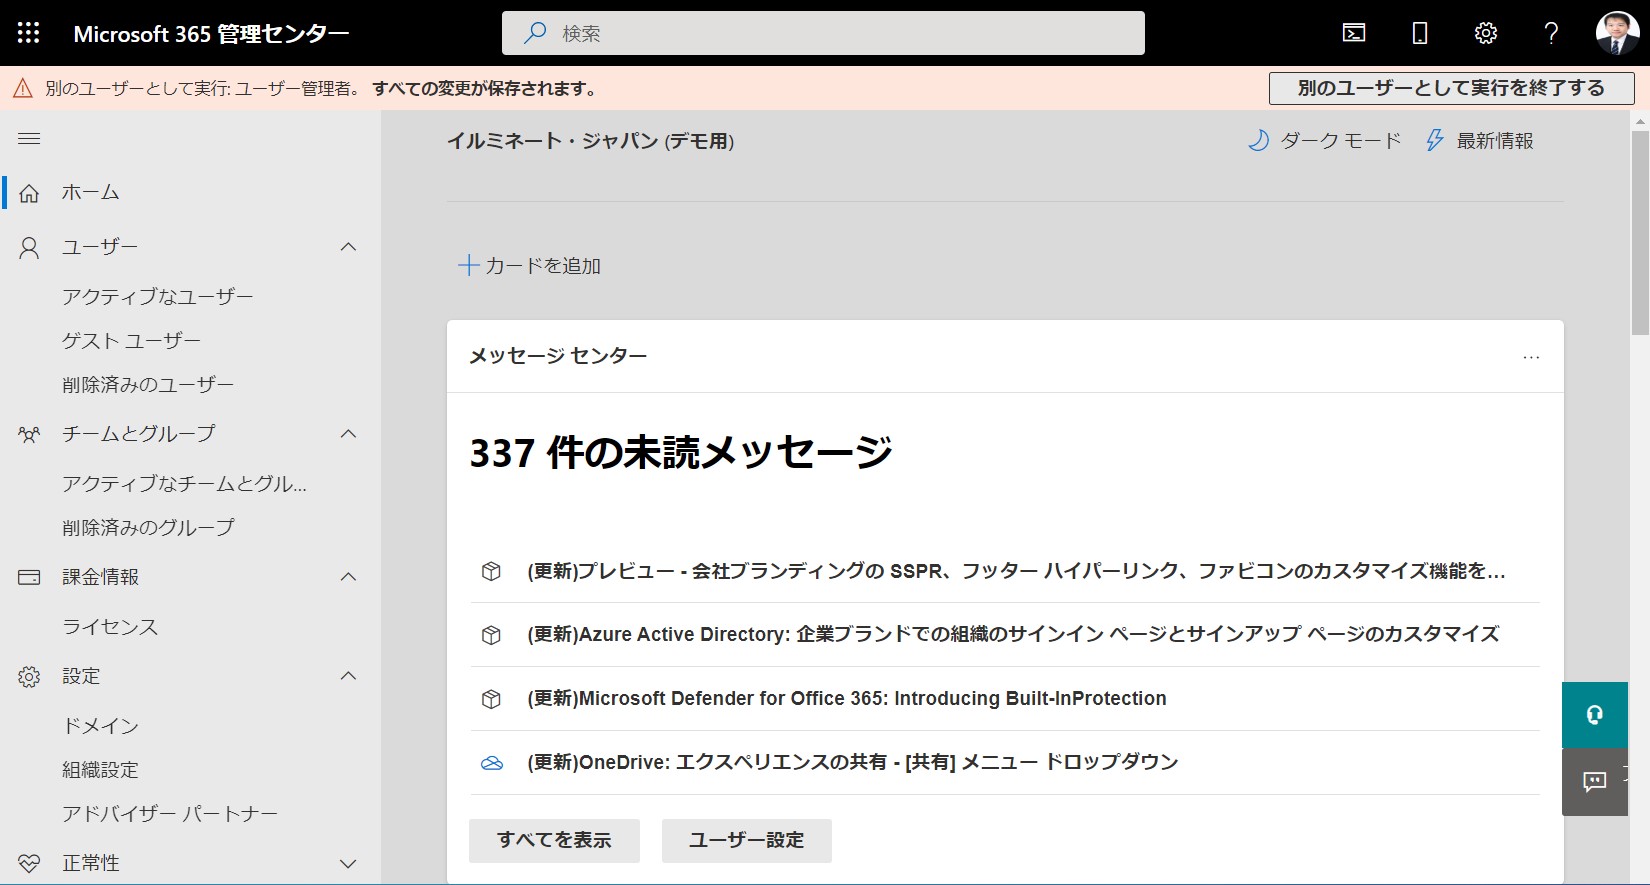The image size is (1650, 885).
Task: Open 削除済みのグループ page
Action: coord(148,527)
